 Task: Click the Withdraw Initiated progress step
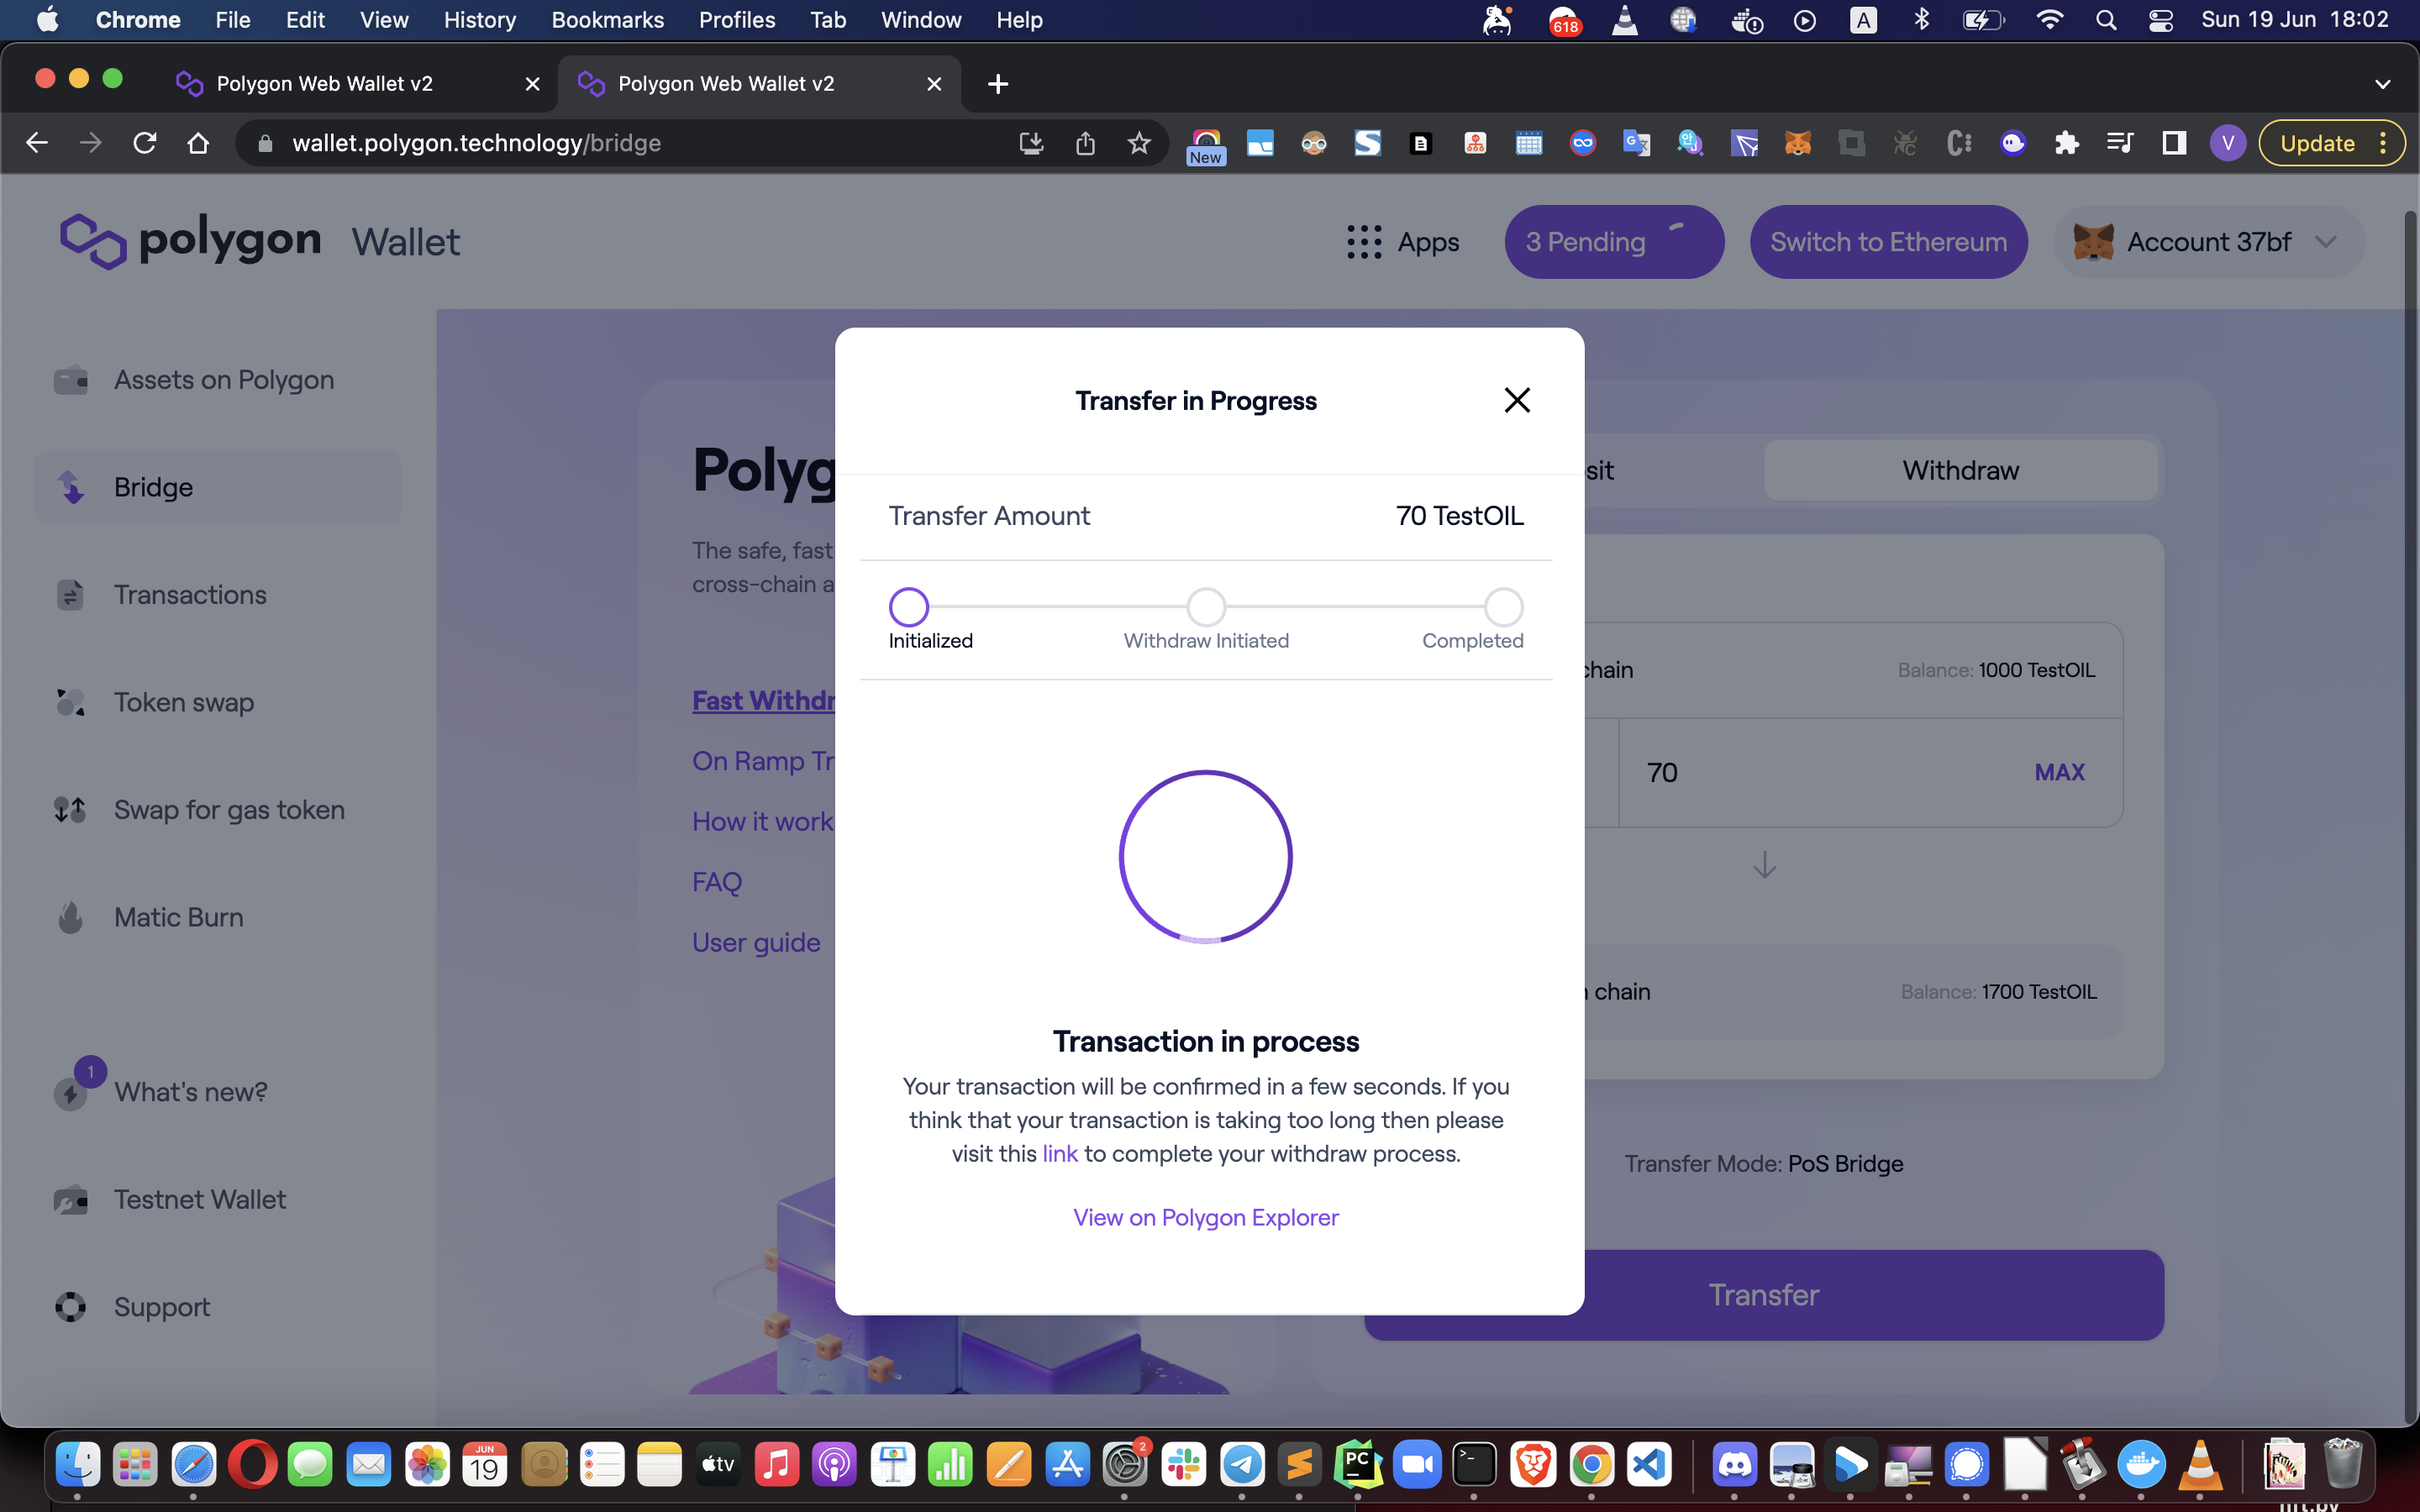click(x=1205, y=607)
